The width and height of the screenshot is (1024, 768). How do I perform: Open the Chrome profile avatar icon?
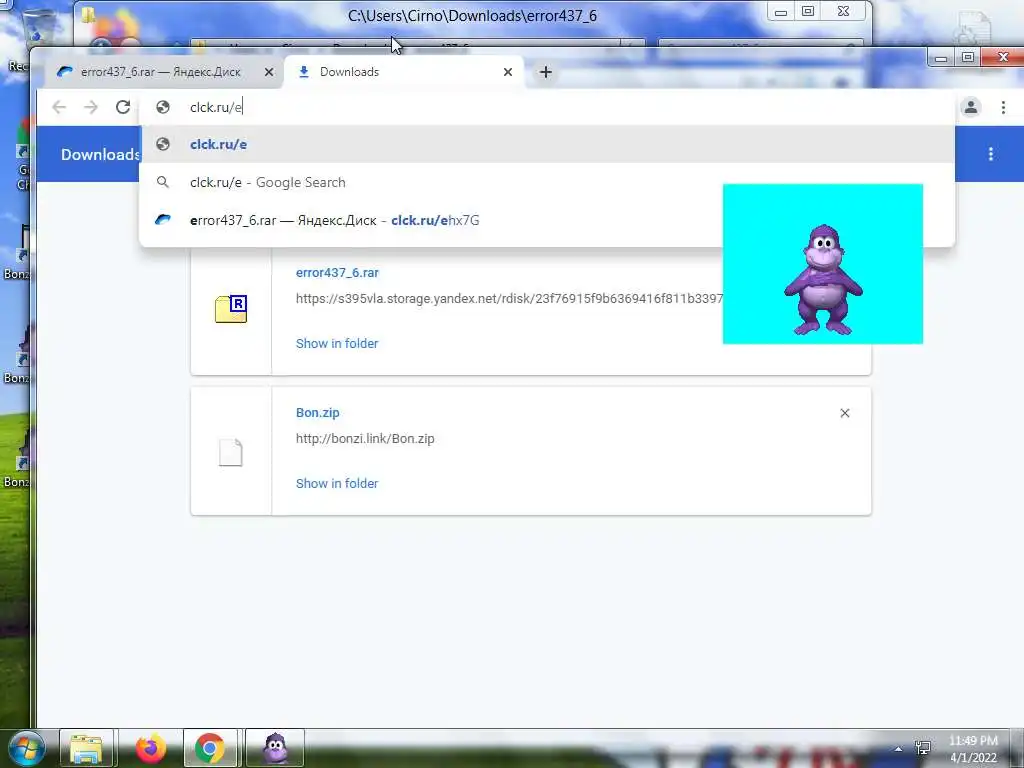tap(971, 107)
